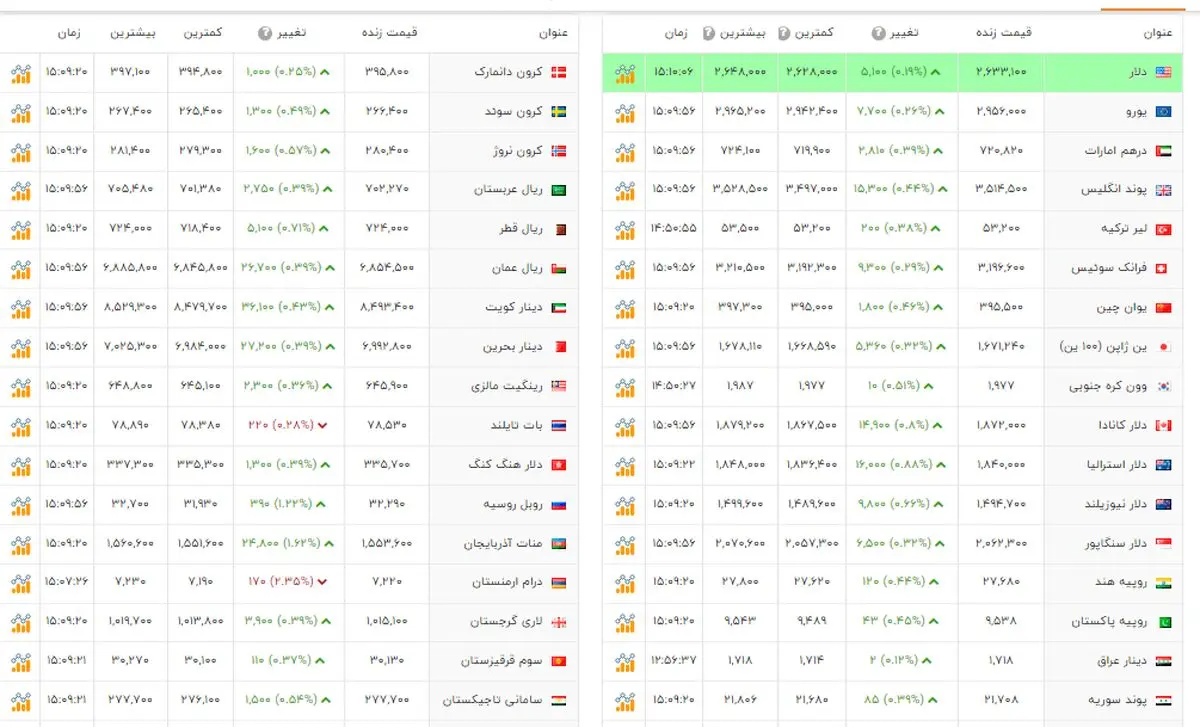The height and width of the screenshot is (727, 1200).
Task: Open the لیر ترکیه chart icon
Action: [x=625, y=229]
